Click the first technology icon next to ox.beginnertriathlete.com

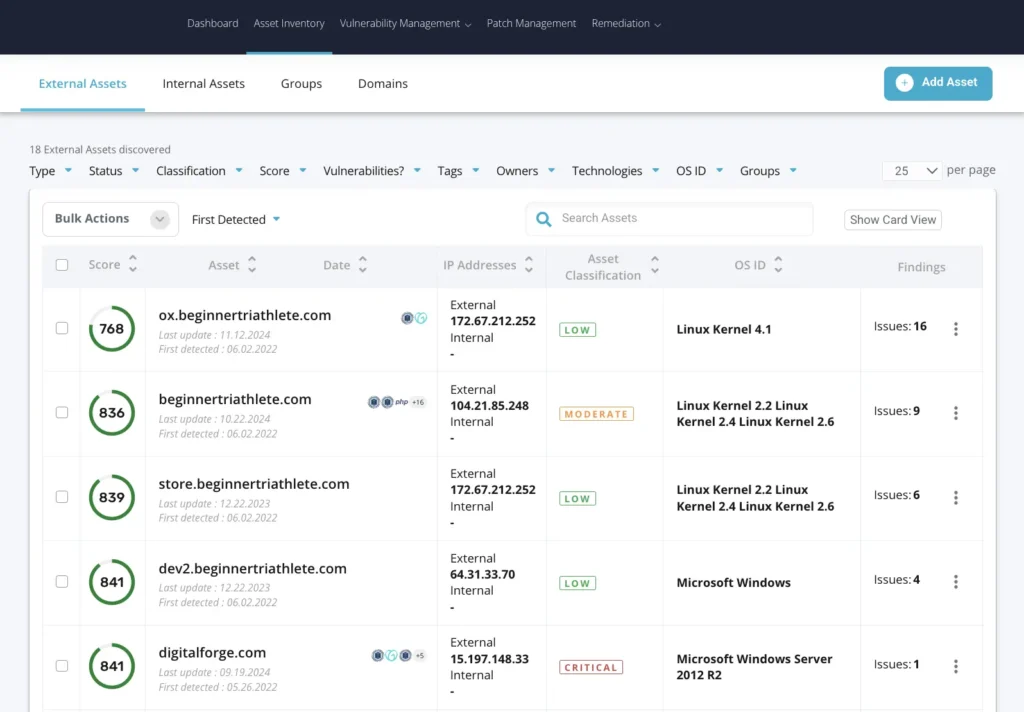pos(406,317)
